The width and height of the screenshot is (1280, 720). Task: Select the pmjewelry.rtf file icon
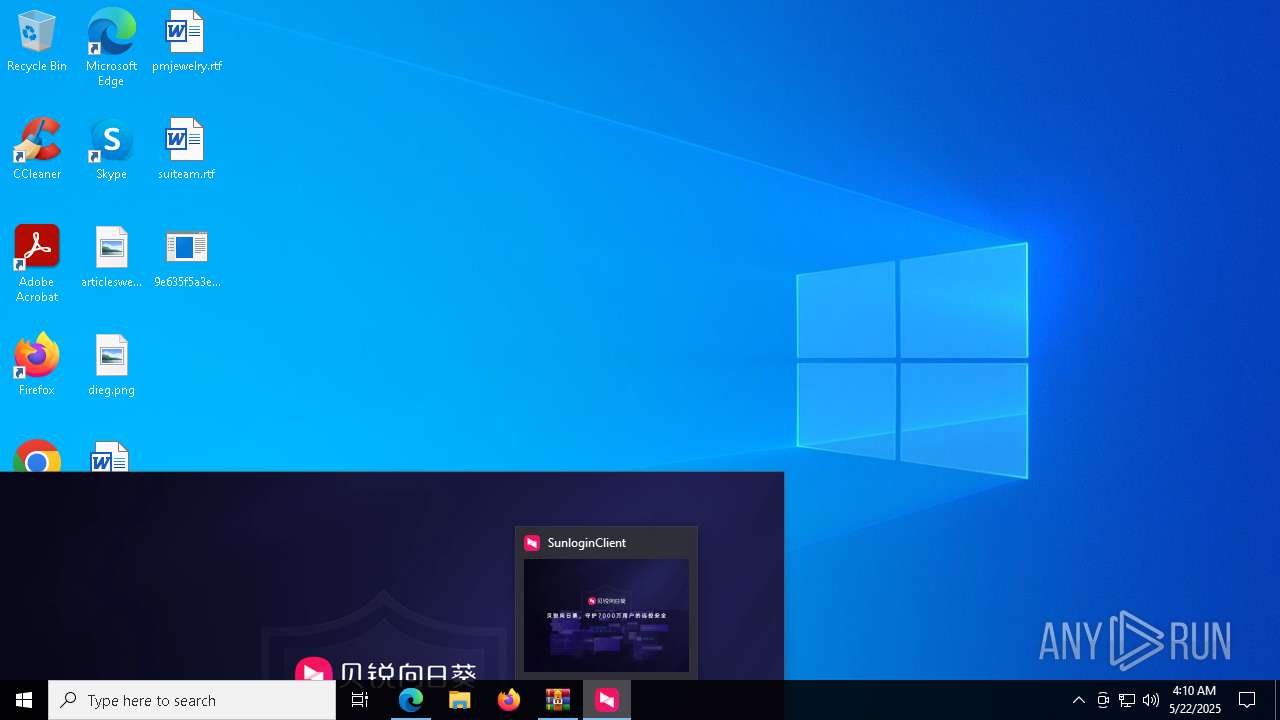pos(186,42)
